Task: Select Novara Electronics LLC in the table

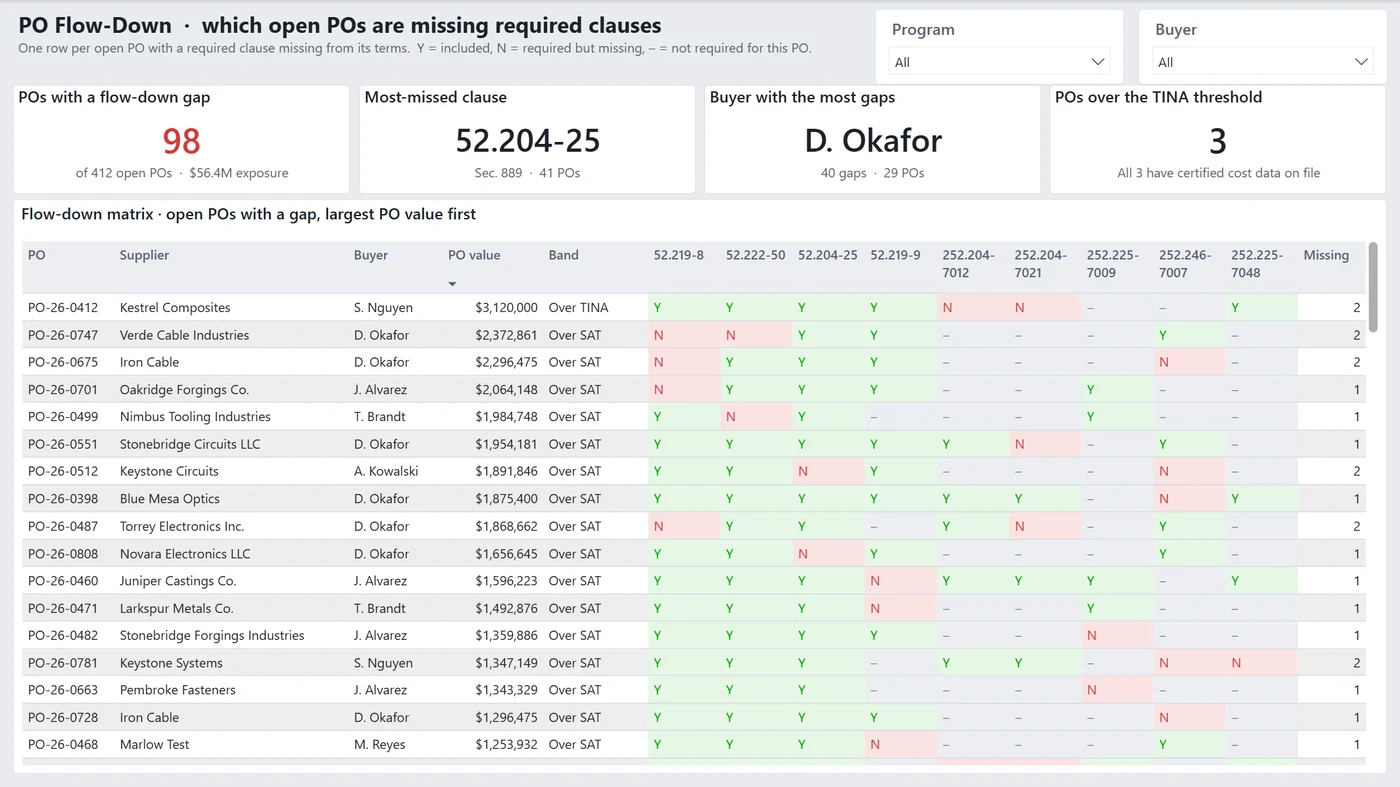Action: (185, 554)
